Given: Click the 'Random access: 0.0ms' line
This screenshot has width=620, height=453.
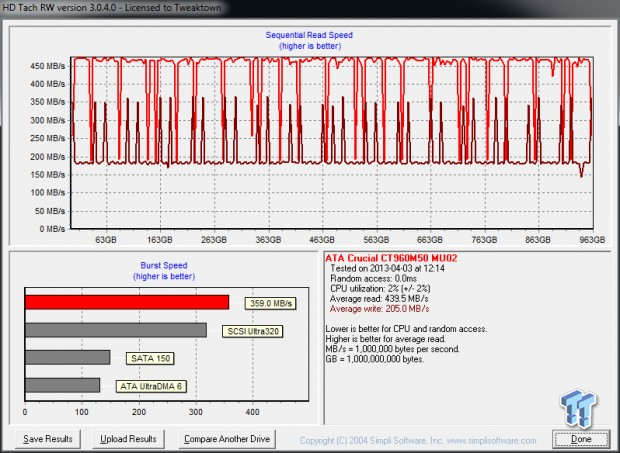Looking at the screenshot, I should [x=373, y=279].
